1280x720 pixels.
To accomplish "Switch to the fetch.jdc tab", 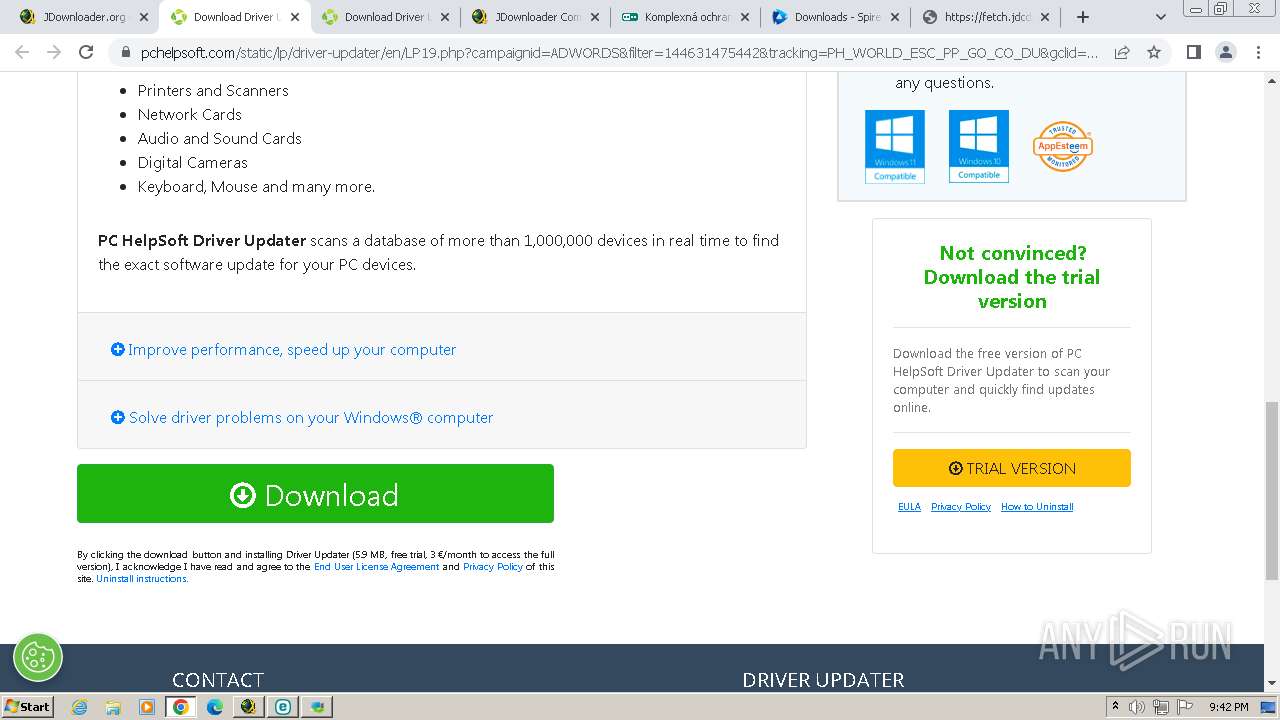I will tap(986, 17).
